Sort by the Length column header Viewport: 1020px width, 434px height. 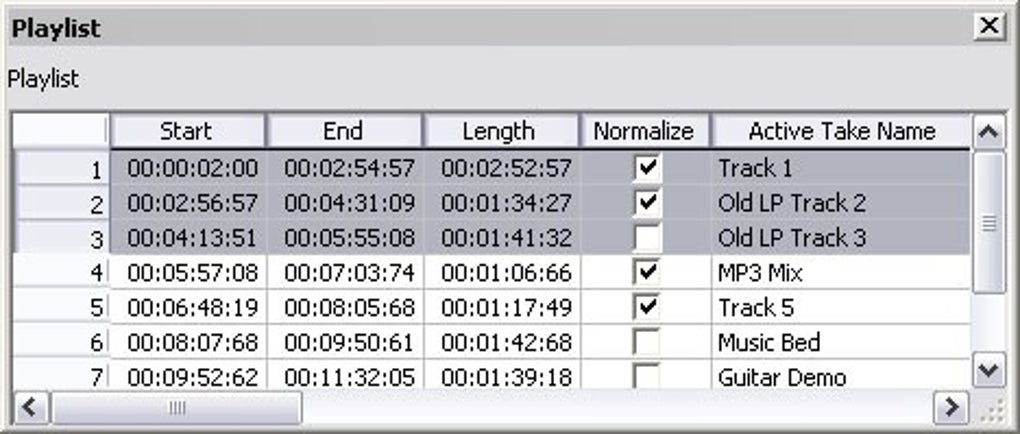click(499, 131)
